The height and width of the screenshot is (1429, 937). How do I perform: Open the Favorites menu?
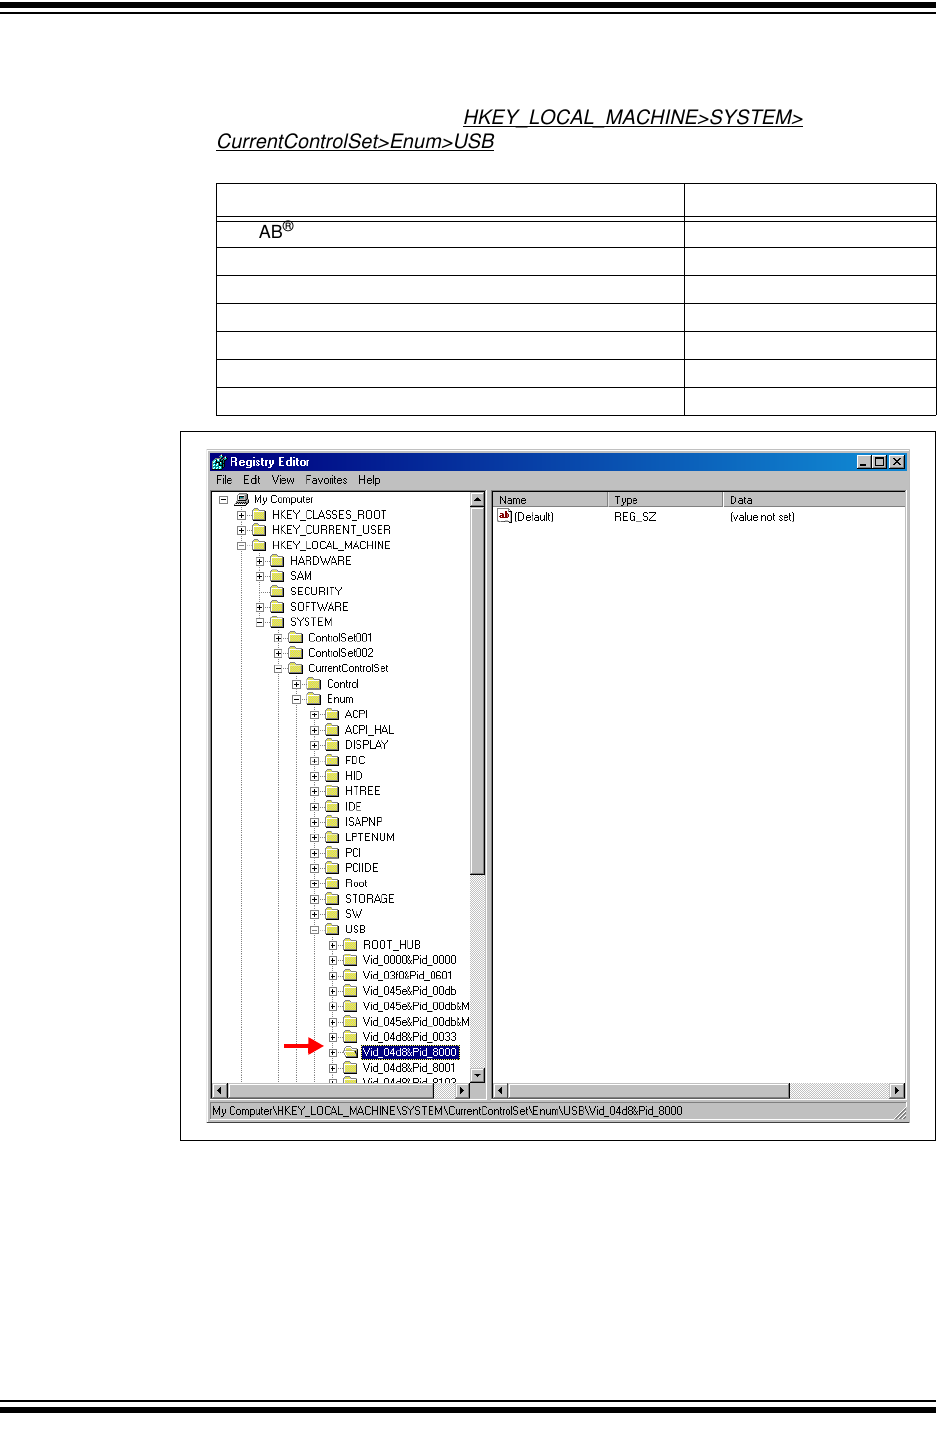point(326,480)
